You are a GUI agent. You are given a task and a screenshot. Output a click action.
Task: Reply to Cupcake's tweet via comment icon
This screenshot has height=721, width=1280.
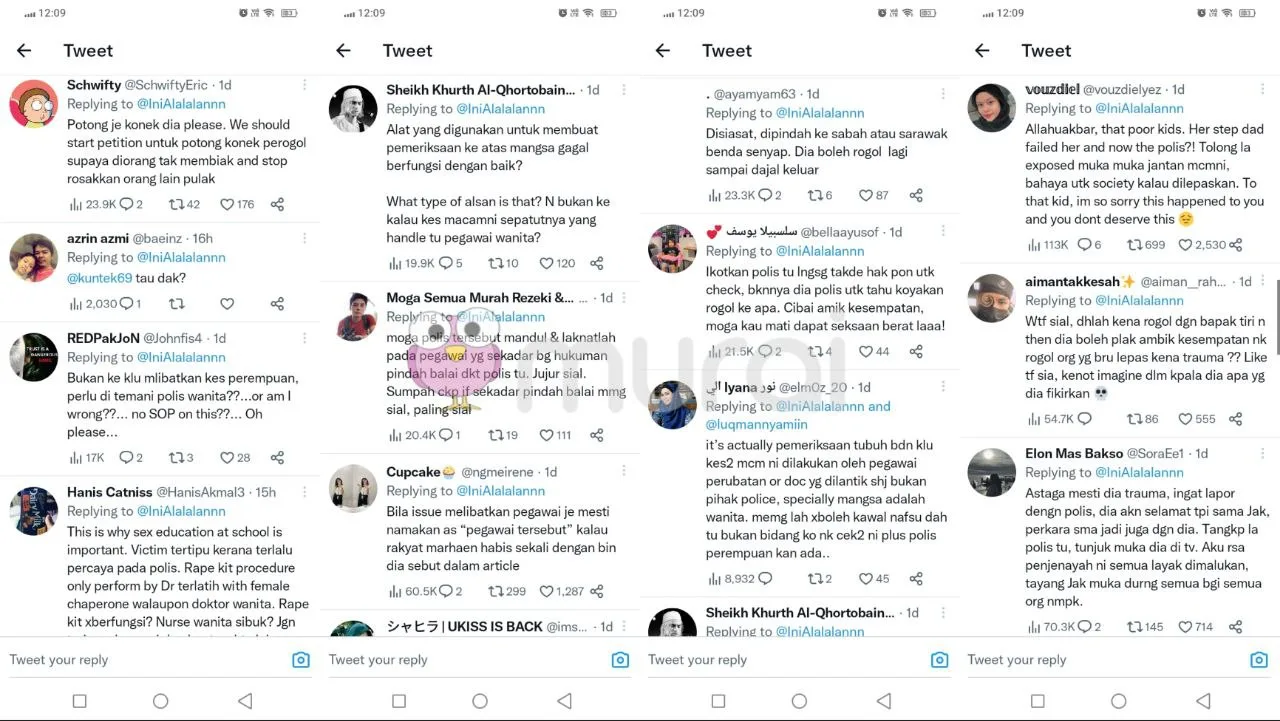445,591
